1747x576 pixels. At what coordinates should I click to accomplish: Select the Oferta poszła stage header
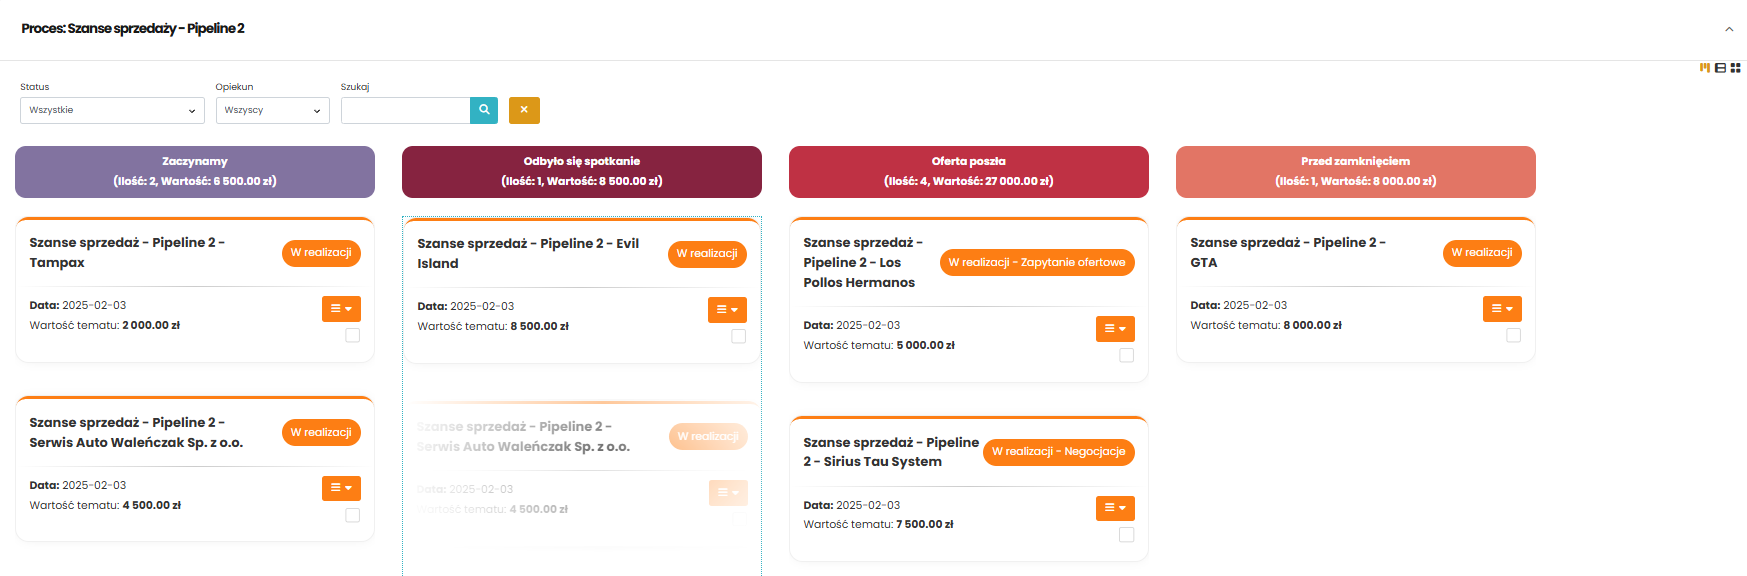969,172
